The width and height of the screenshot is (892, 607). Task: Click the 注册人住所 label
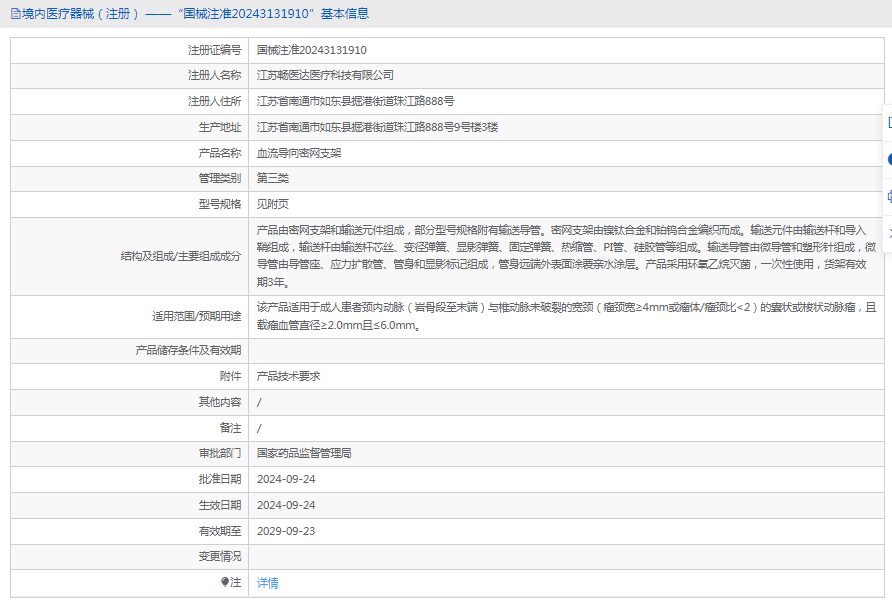214,101
